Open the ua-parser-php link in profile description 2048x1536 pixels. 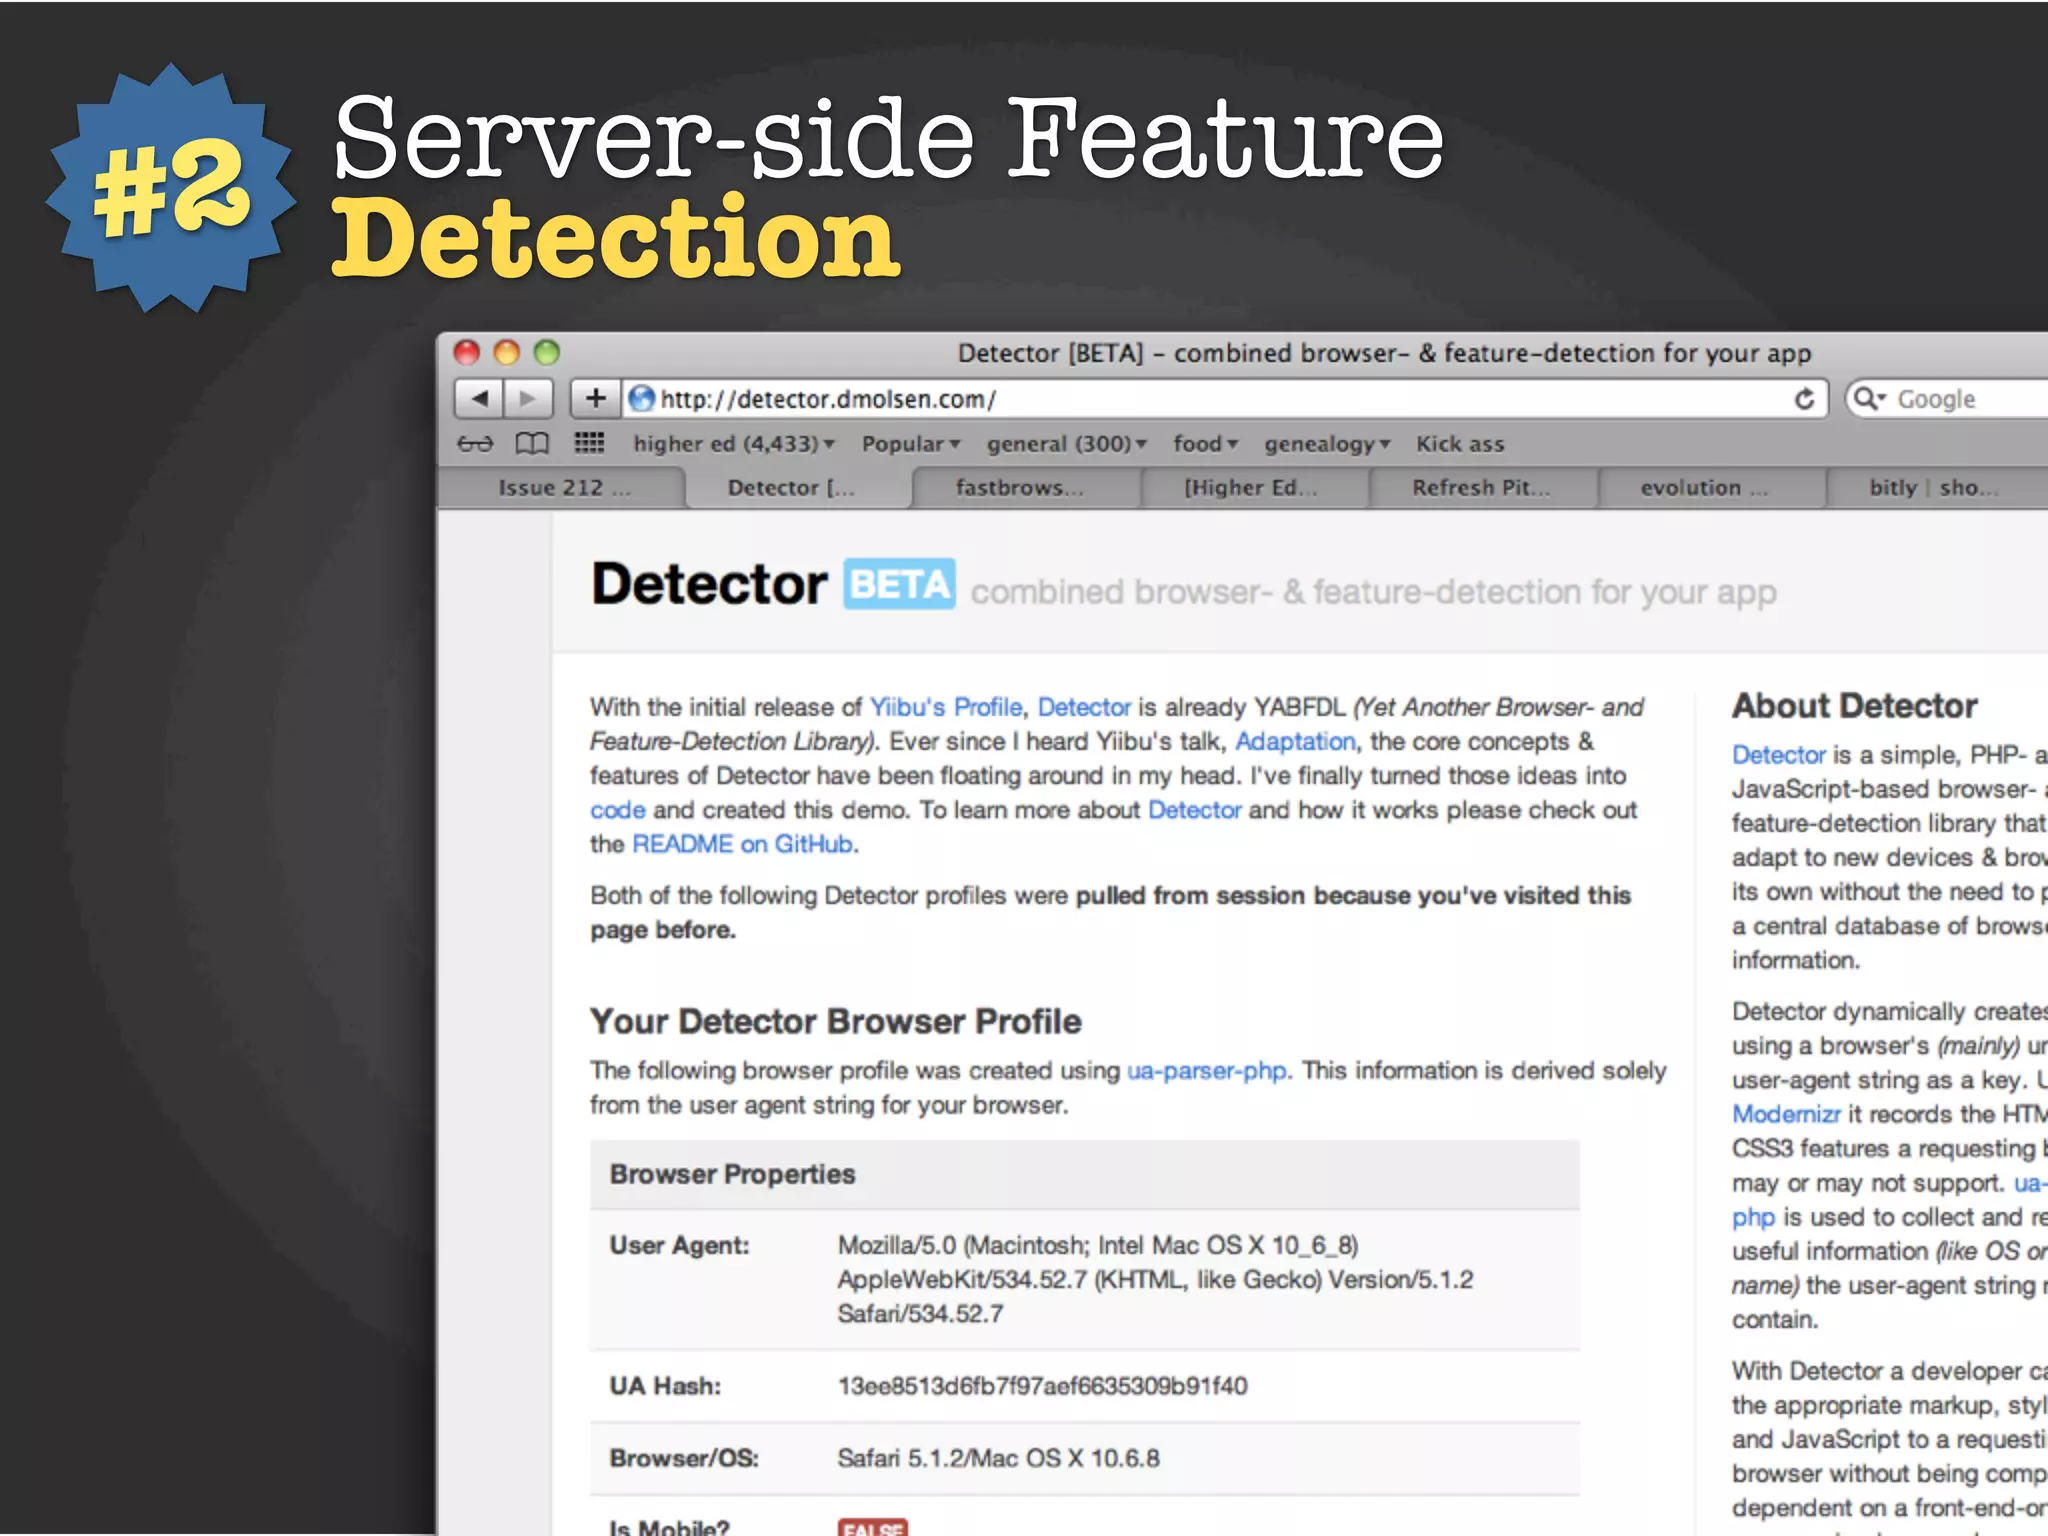pos(1206,1071)
